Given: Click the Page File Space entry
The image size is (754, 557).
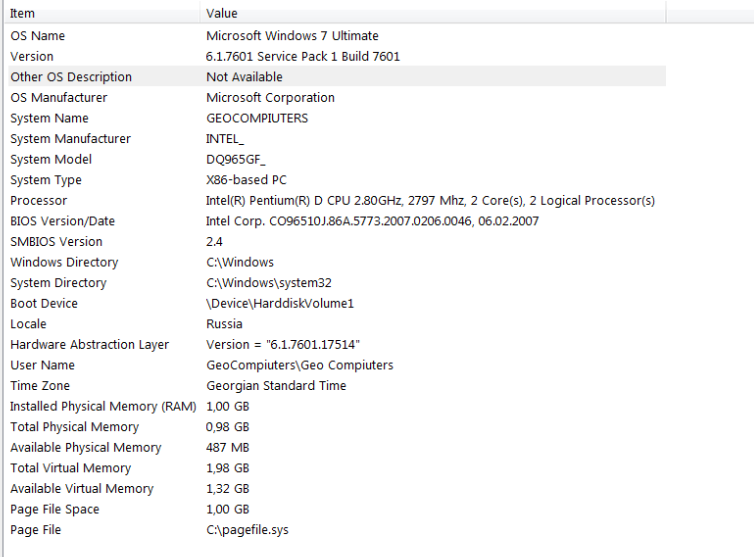Looking at the screenshot, I should click(55, 509).
